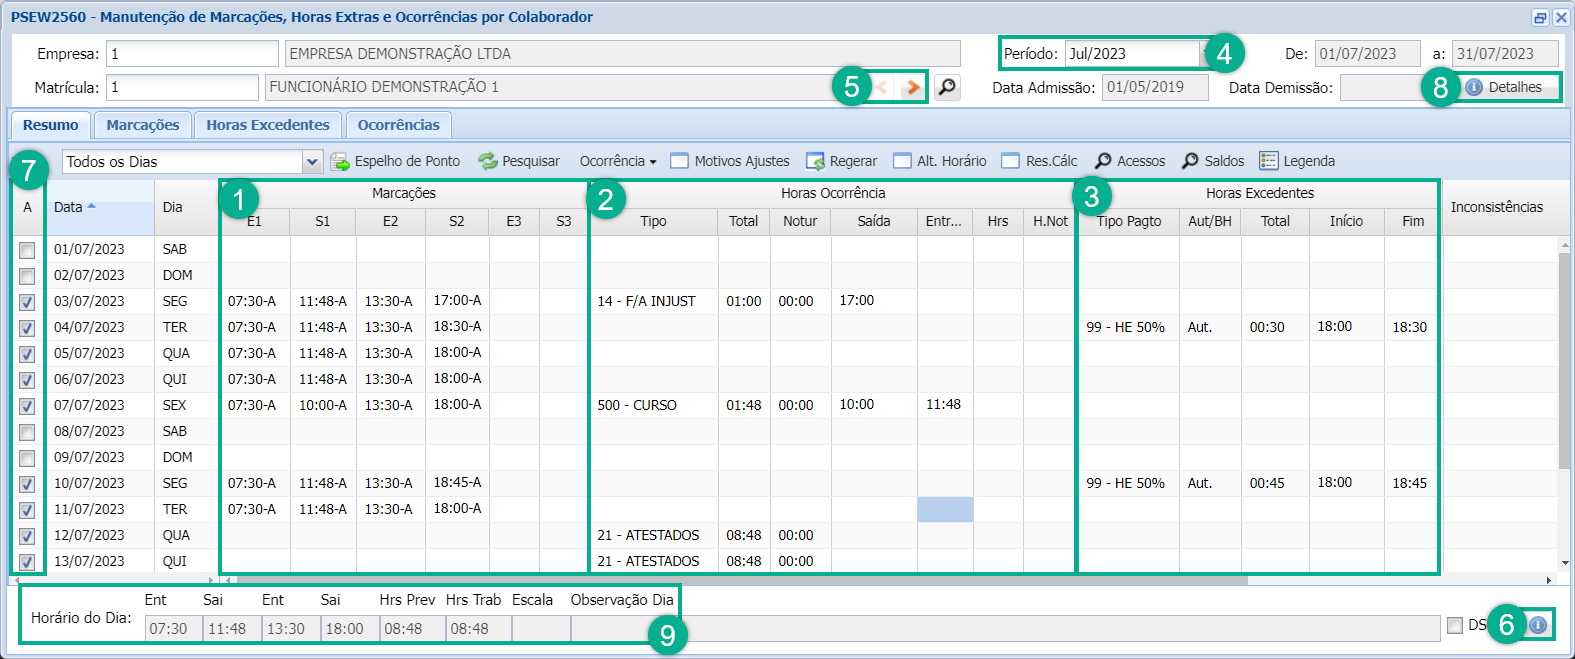Screen dimensions: 1575x659
Task: Switch to the Marcações tab
Action: click(x=143, y=125)
